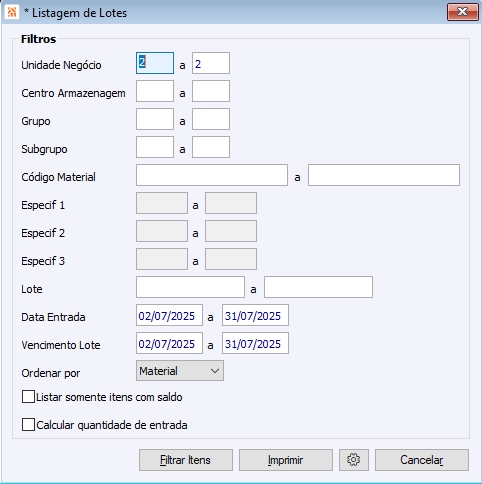
Task: Click the Subgrupo ending field
Action: (211, 147)
